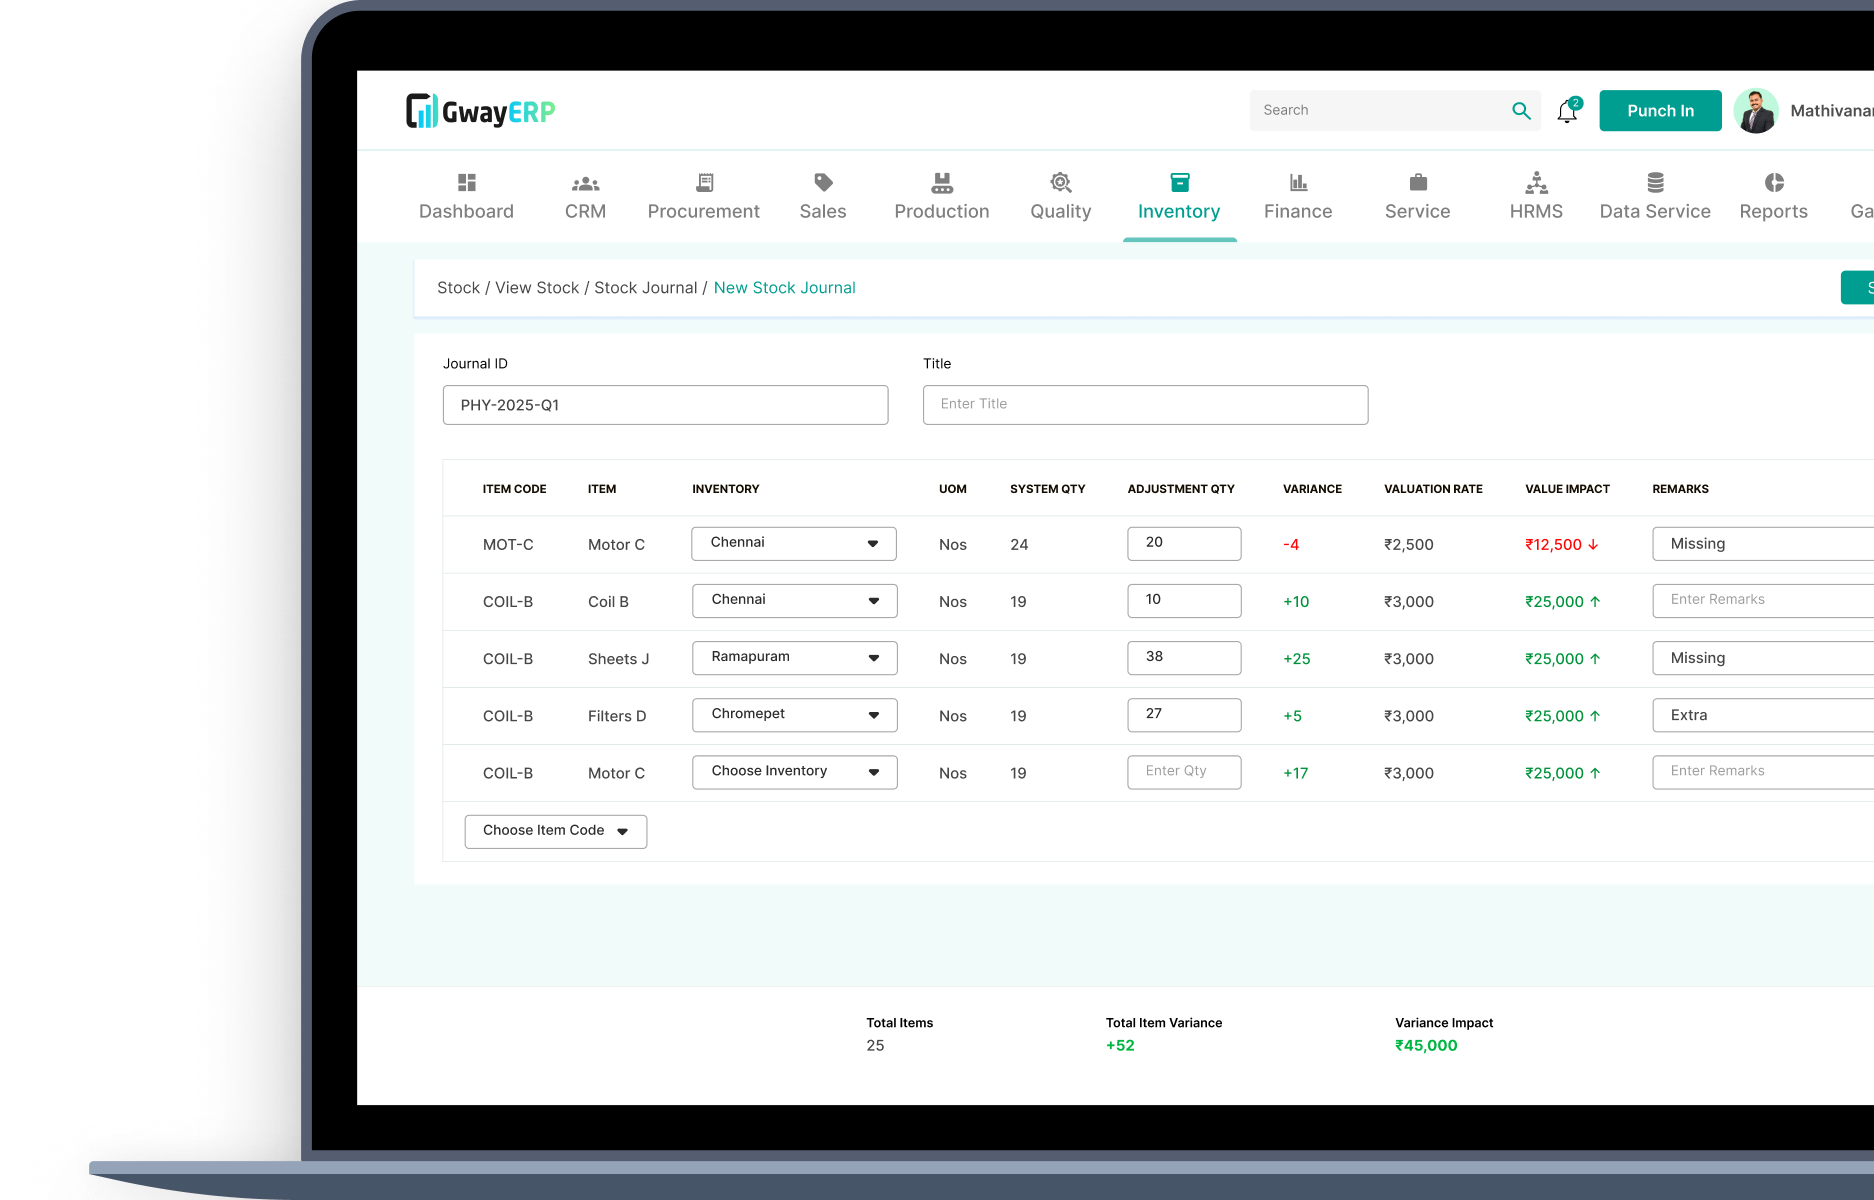This screenshot has width=1874, height=1200.
Task: Click the GwayERP logo
Action: pyautogui.click(x=480, y=111)
